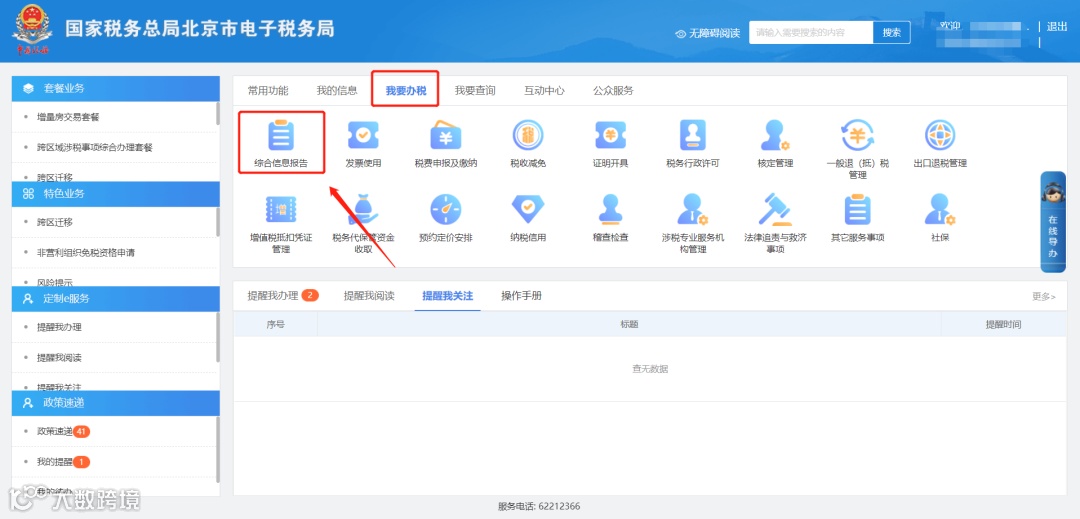Click the tax bureau emblem logo
Viewport: 1080px width, 519px height.
point(32,29)
